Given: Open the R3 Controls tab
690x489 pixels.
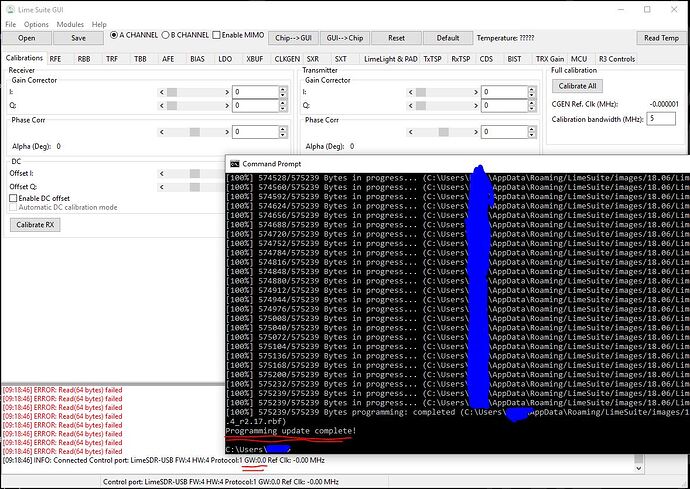Looking at the screenshot, I should [617, 59].
